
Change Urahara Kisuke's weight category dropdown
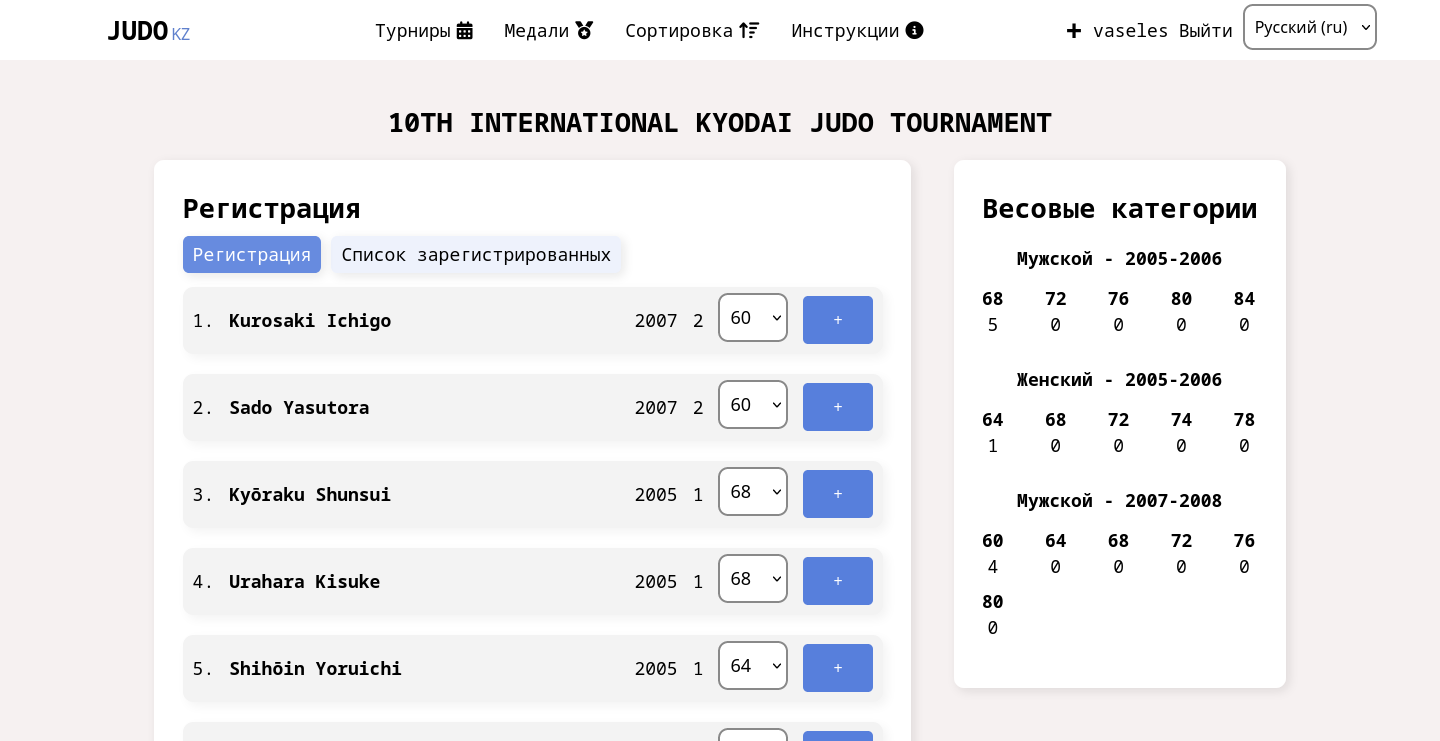tap(752, 578)
